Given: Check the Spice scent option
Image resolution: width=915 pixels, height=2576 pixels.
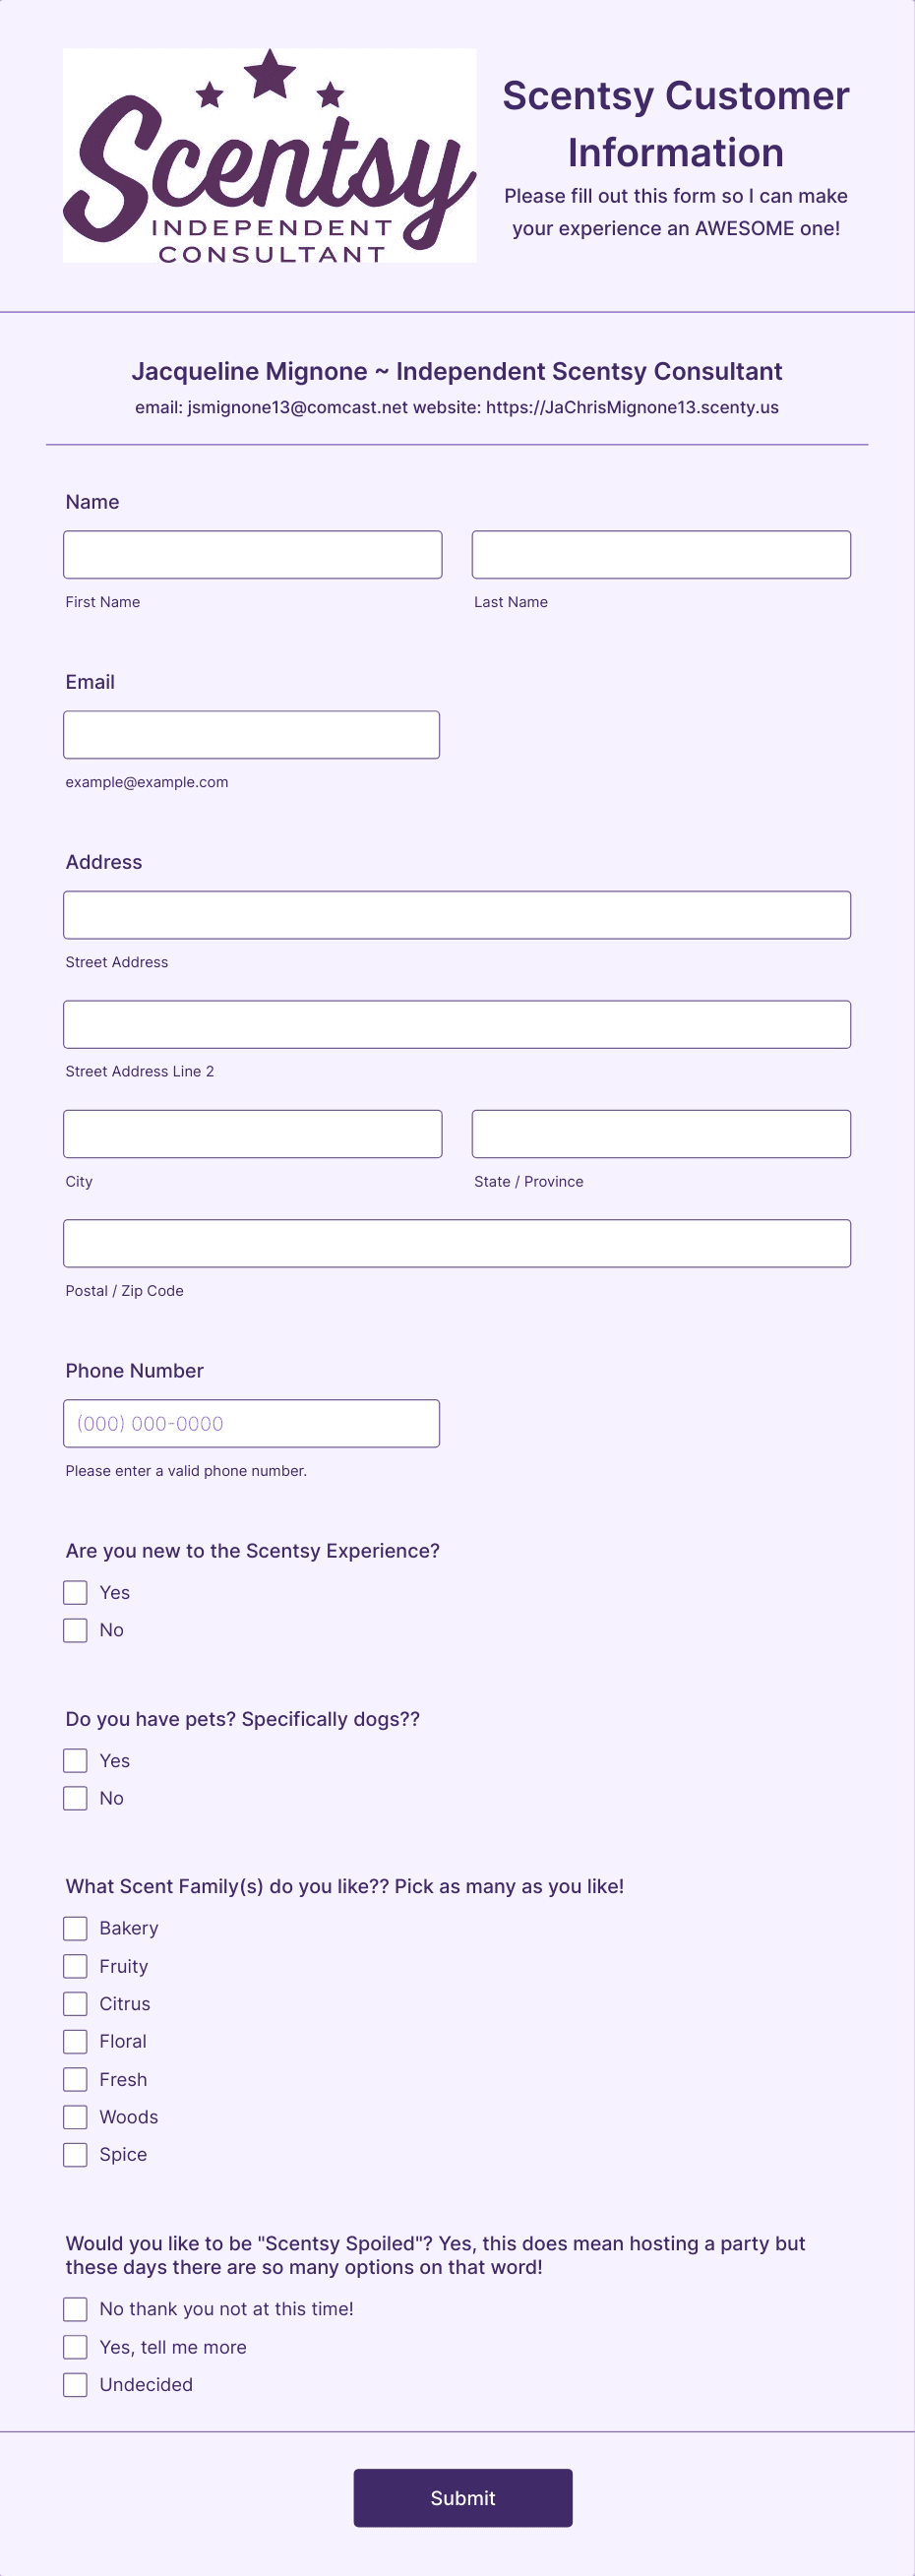Looking at the screenshot, I should 75,2154.
